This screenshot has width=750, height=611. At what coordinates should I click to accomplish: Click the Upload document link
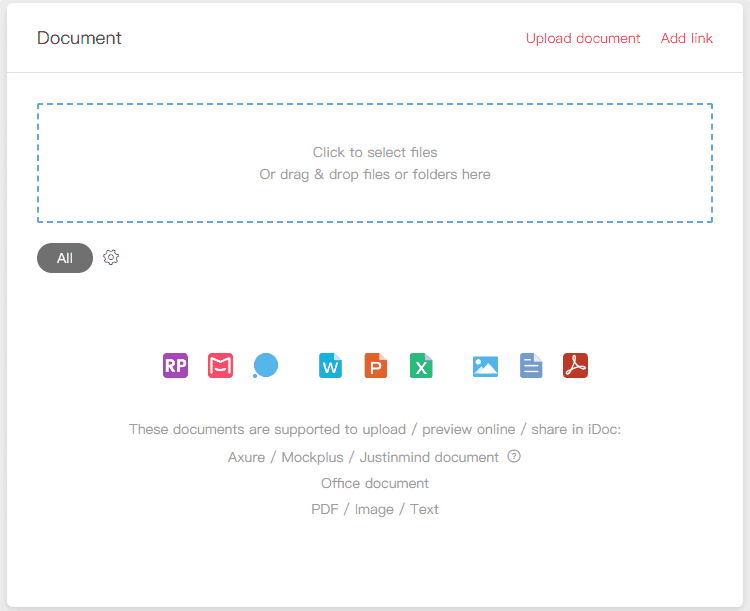(583, 38)
